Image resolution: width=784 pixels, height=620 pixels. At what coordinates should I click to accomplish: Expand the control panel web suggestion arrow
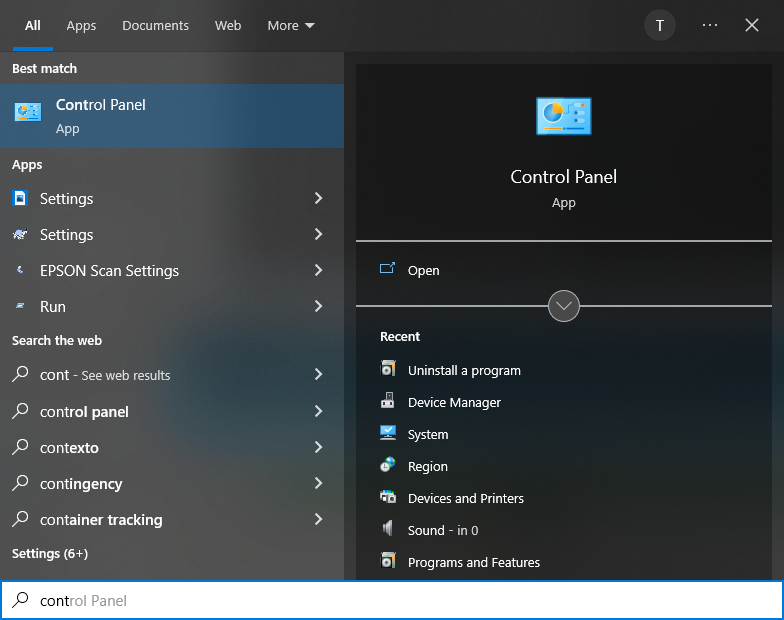click(318, 411)
